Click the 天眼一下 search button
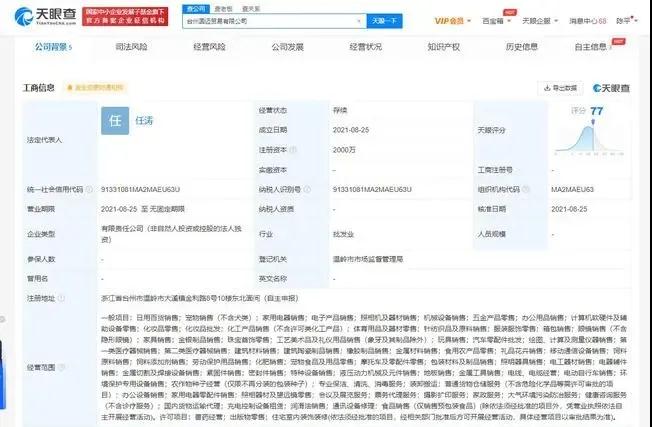This screenshot has height=427, width=652. pos(384,21)
